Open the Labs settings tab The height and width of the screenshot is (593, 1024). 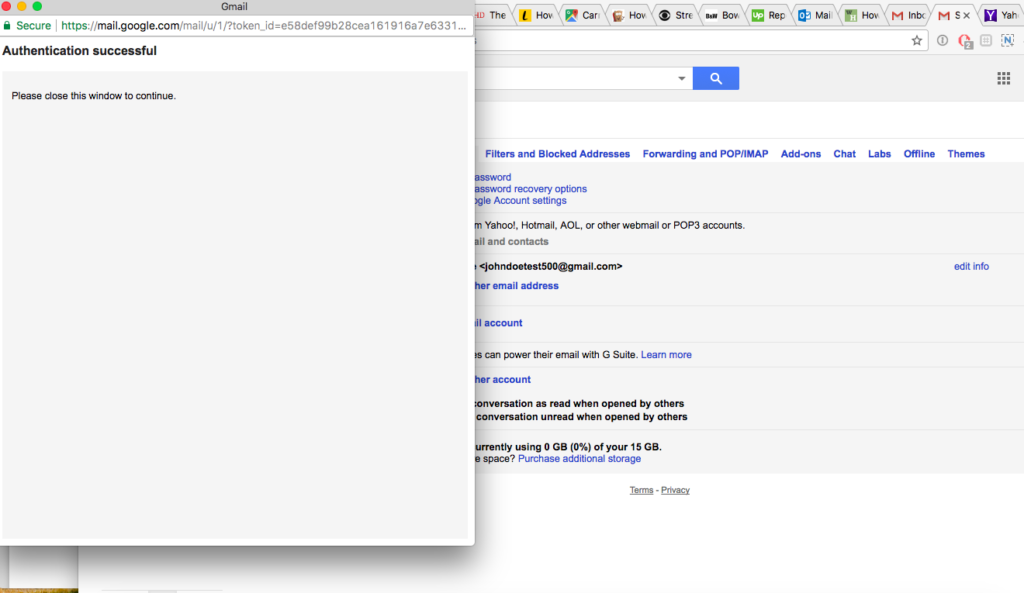tap(879, 154)
